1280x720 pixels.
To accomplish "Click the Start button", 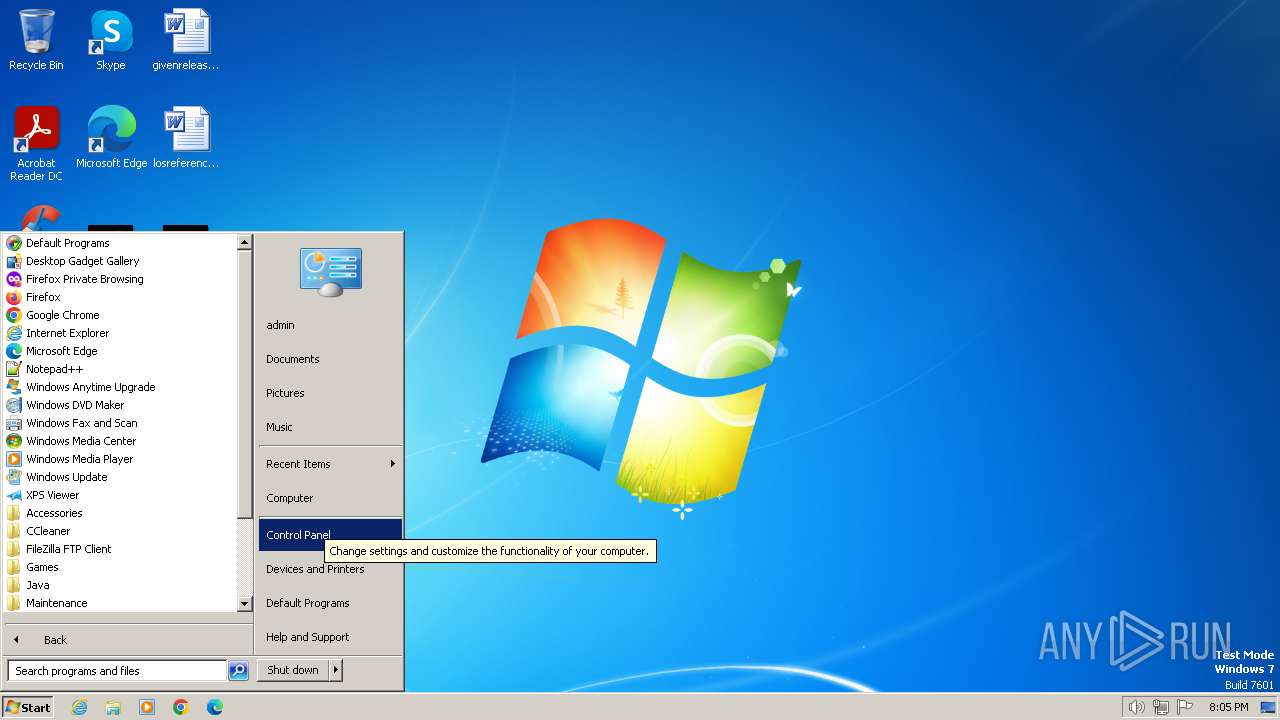I will click(x=28, y=707).
